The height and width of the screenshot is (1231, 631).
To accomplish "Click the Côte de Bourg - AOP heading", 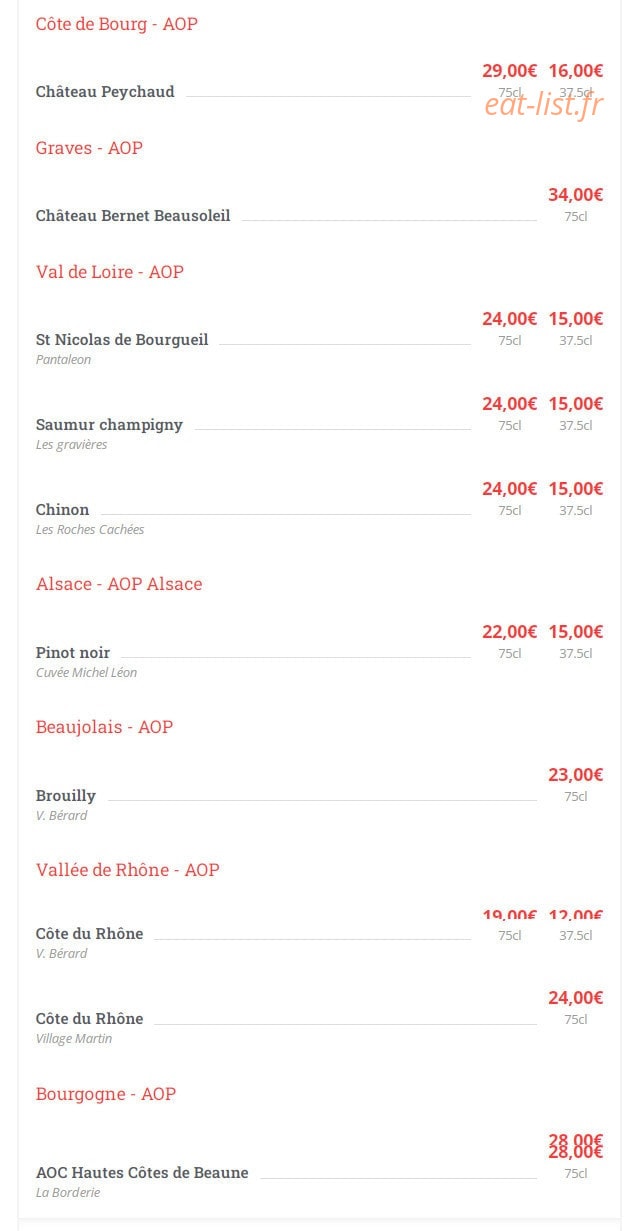I will tap(117, 24).
